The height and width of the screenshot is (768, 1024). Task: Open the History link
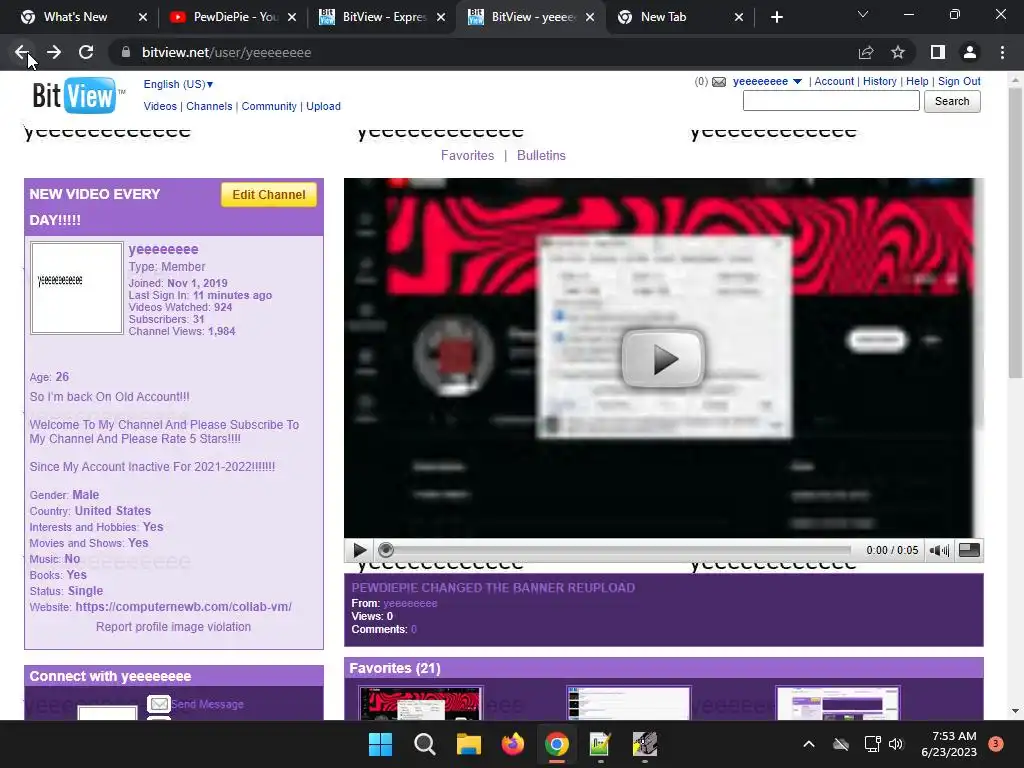[880, 82]
